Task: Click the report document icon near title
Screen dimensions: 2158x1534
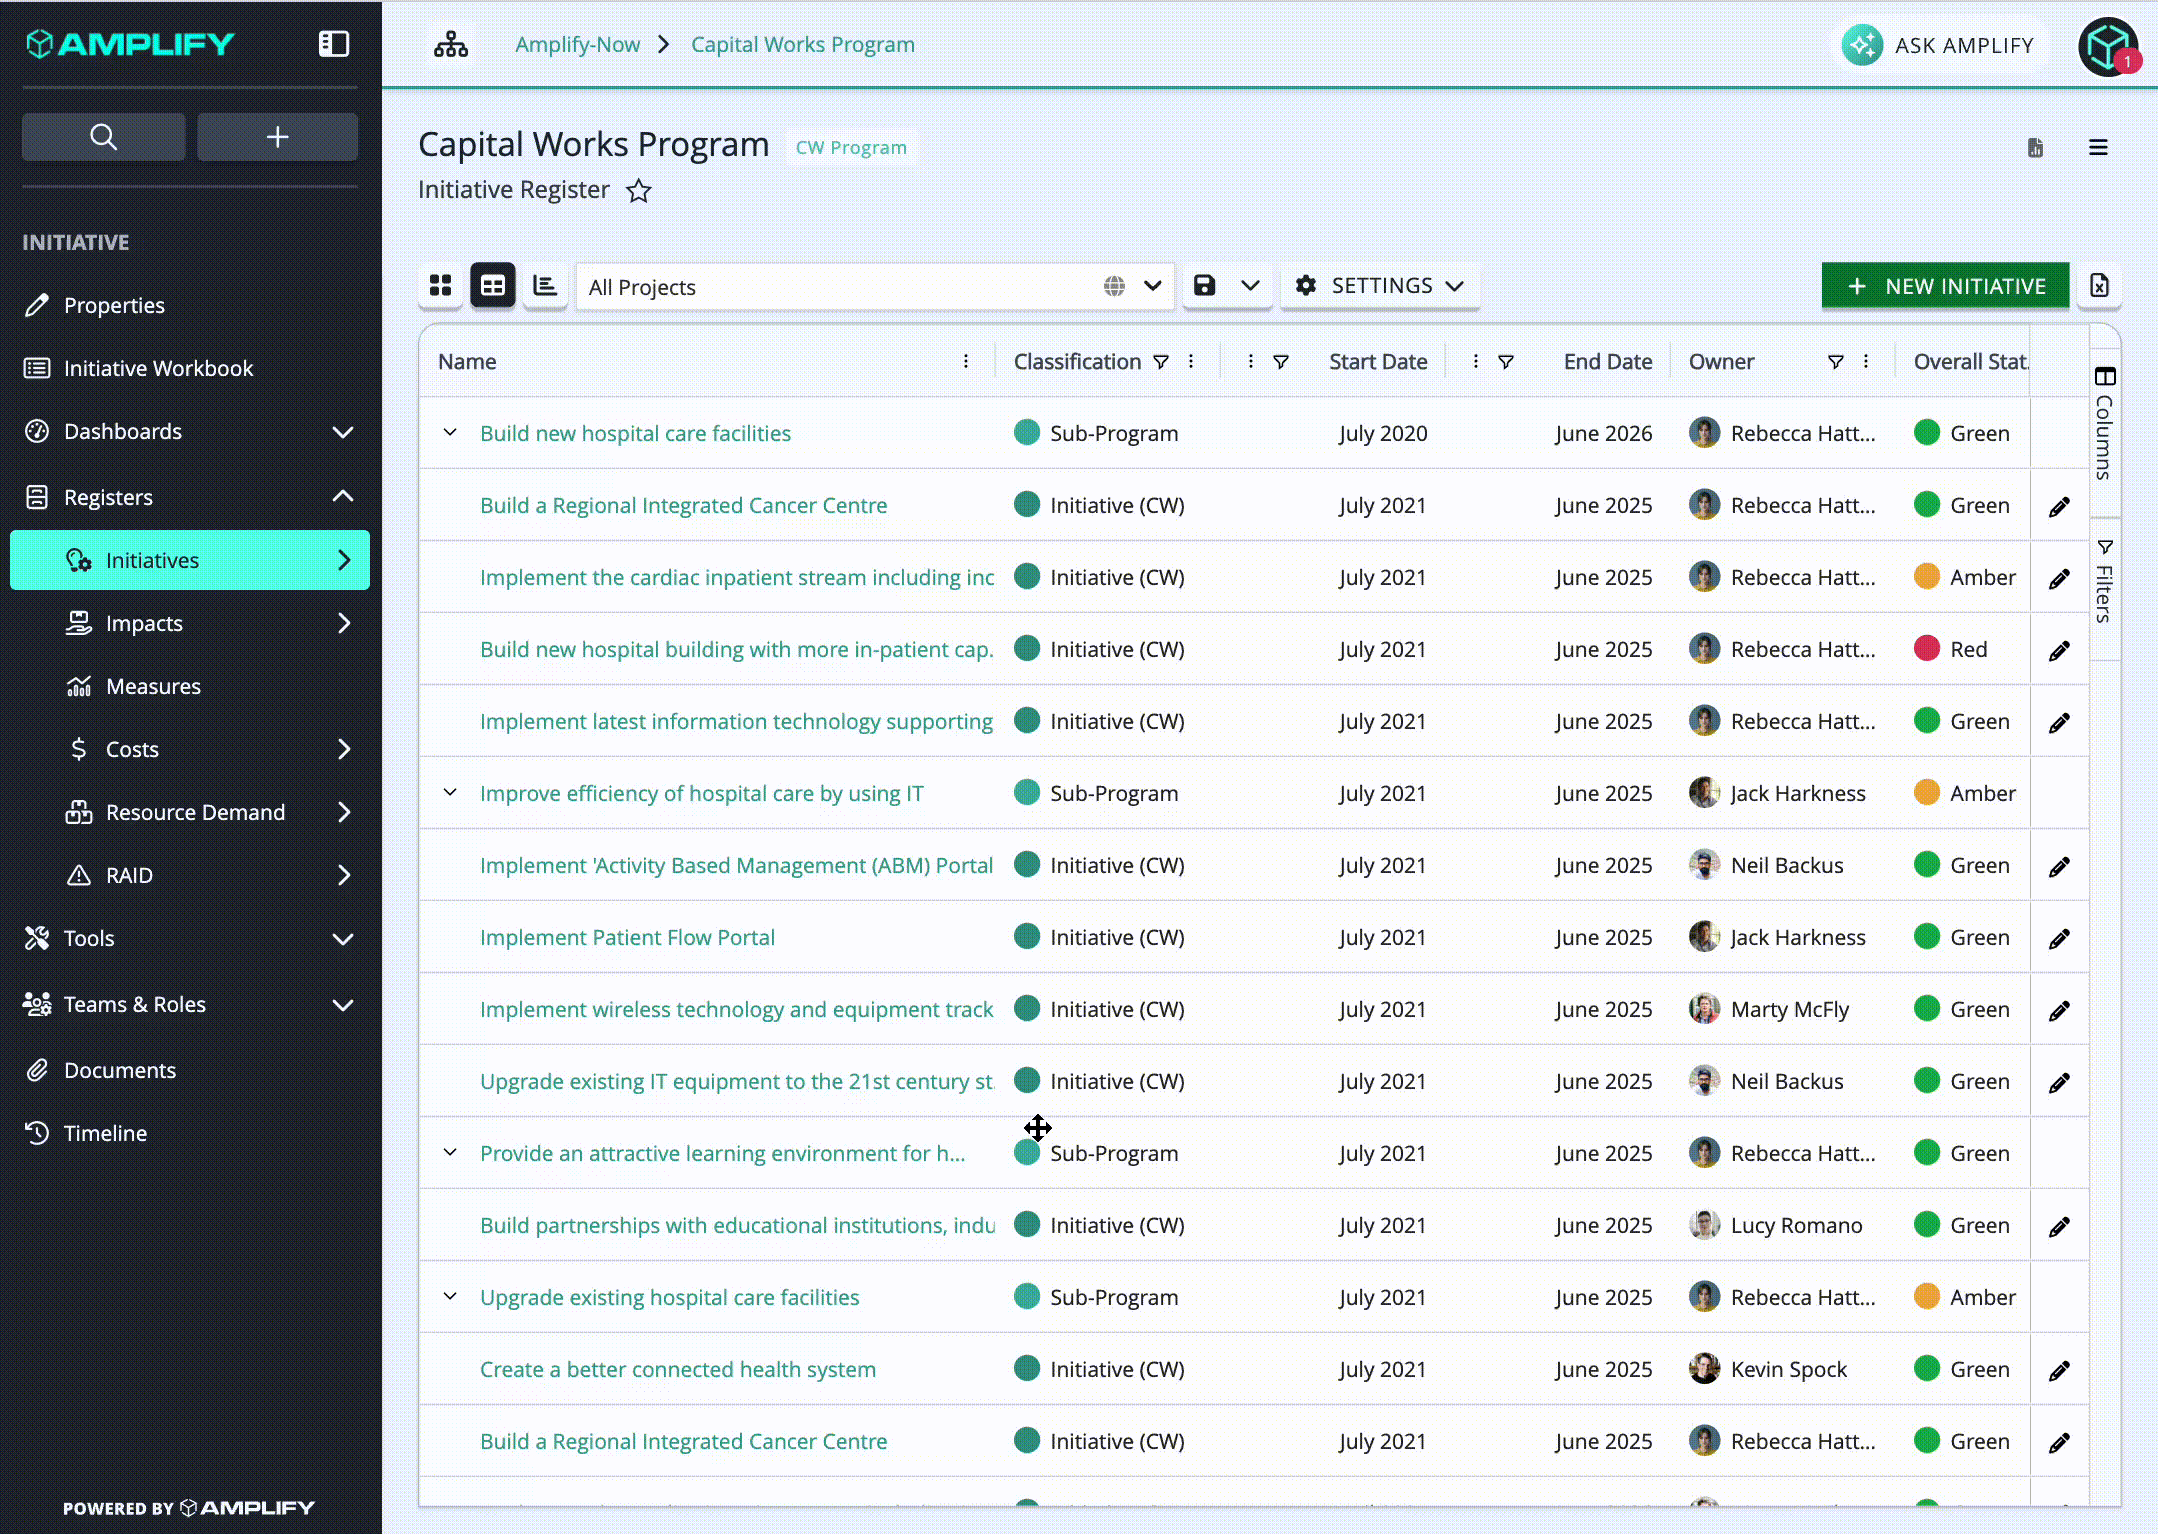Action: [2035, 148]
